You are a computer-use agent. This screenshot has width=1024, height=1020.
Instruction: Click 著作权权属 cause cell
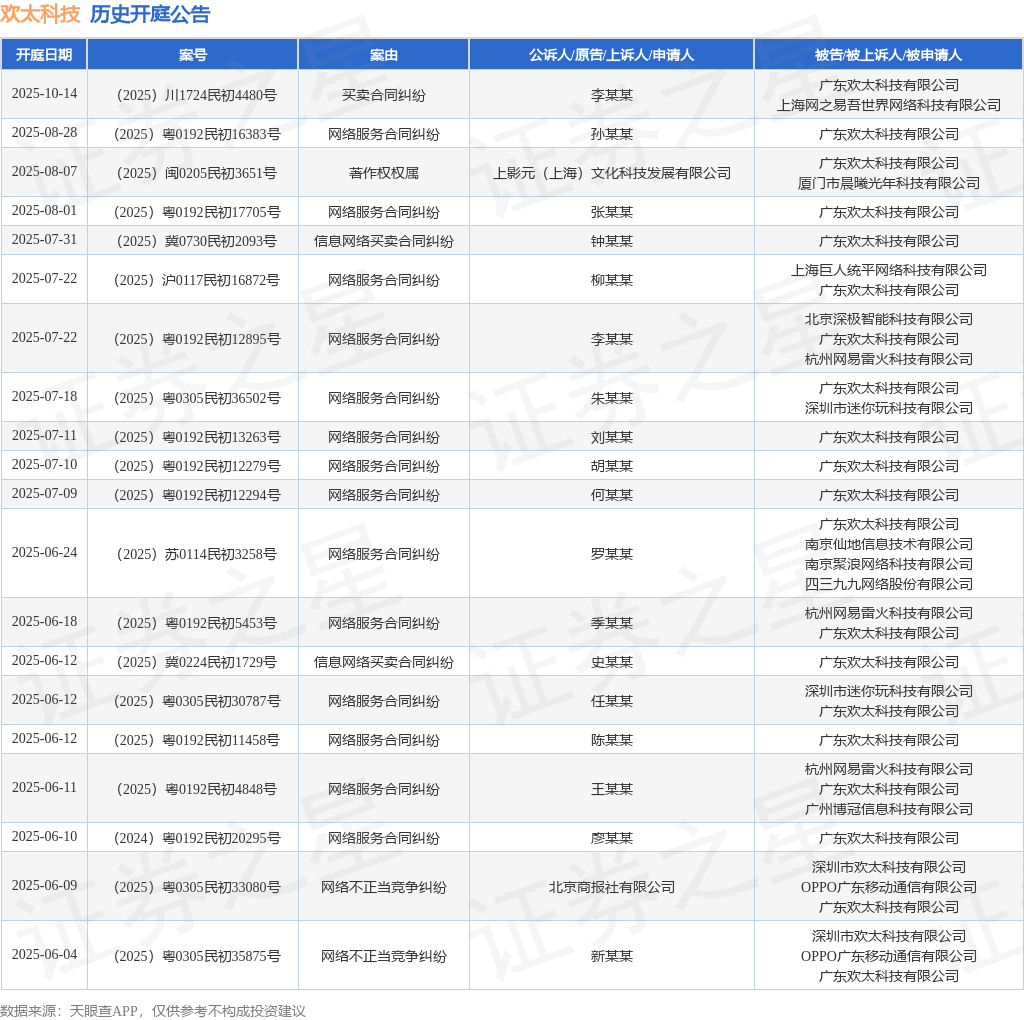[x=383, y=174]
